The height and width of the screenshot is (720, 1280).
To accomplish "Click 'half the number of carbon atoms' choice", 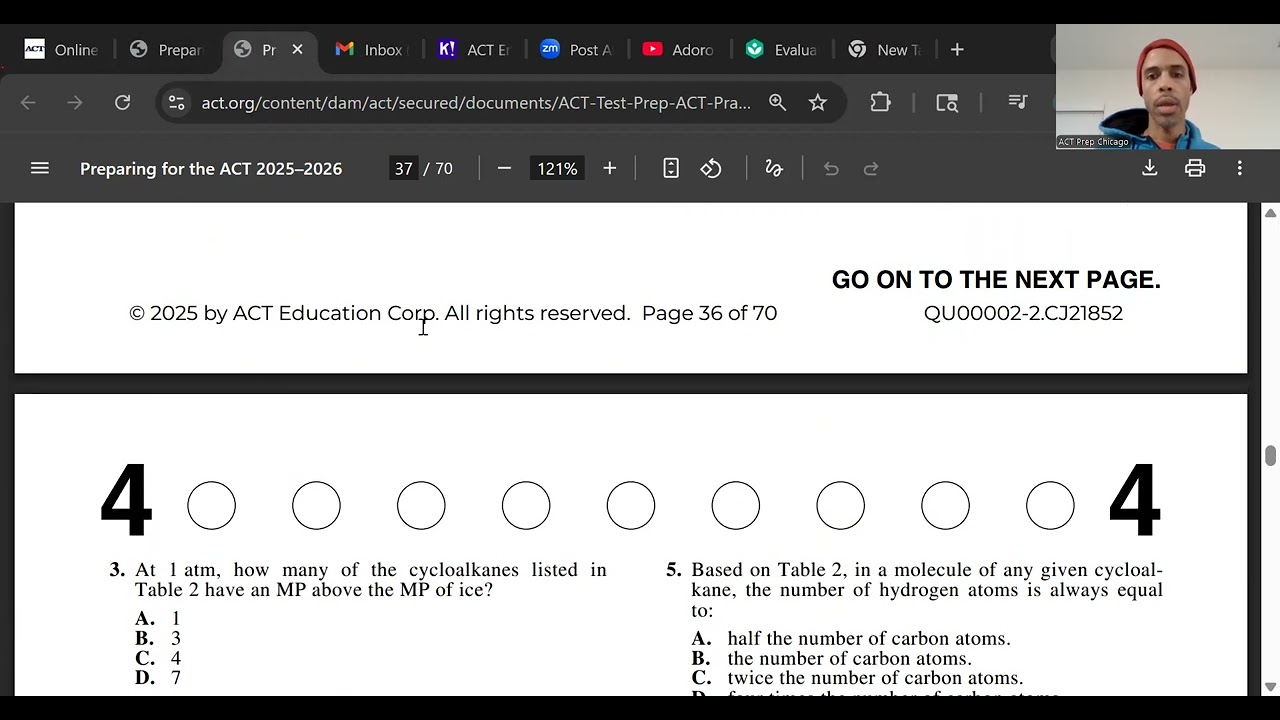I will coord(851,638).
